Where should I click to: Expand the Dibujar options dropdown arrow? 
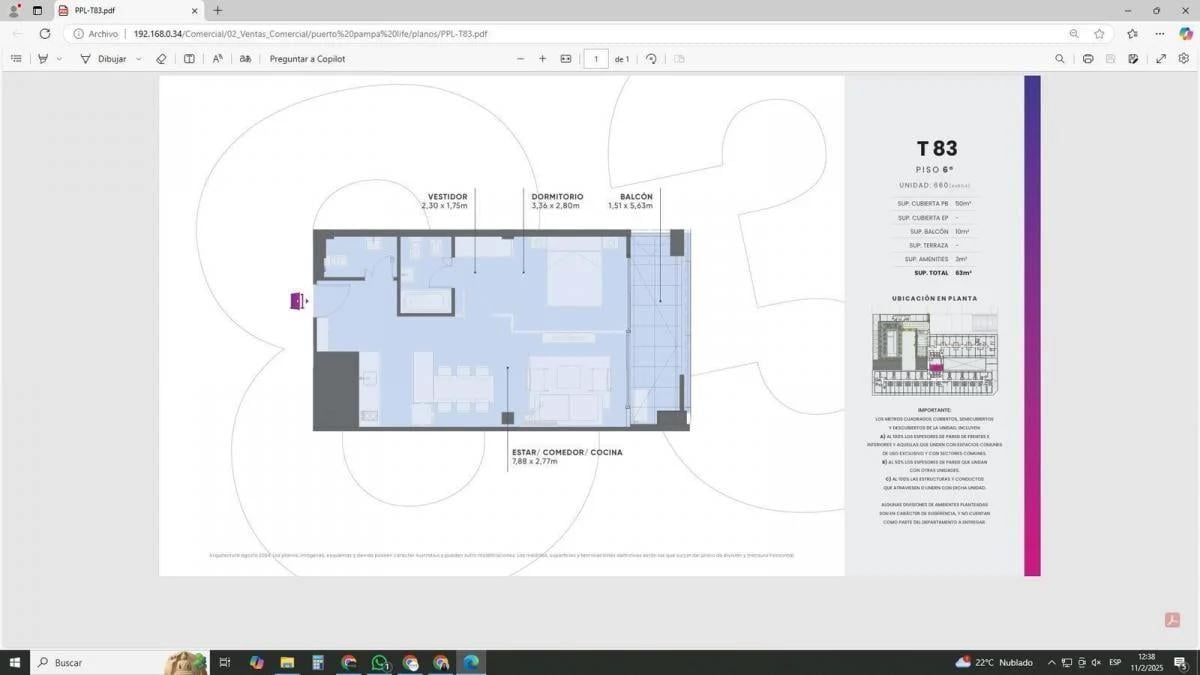[x=138, y=59]
